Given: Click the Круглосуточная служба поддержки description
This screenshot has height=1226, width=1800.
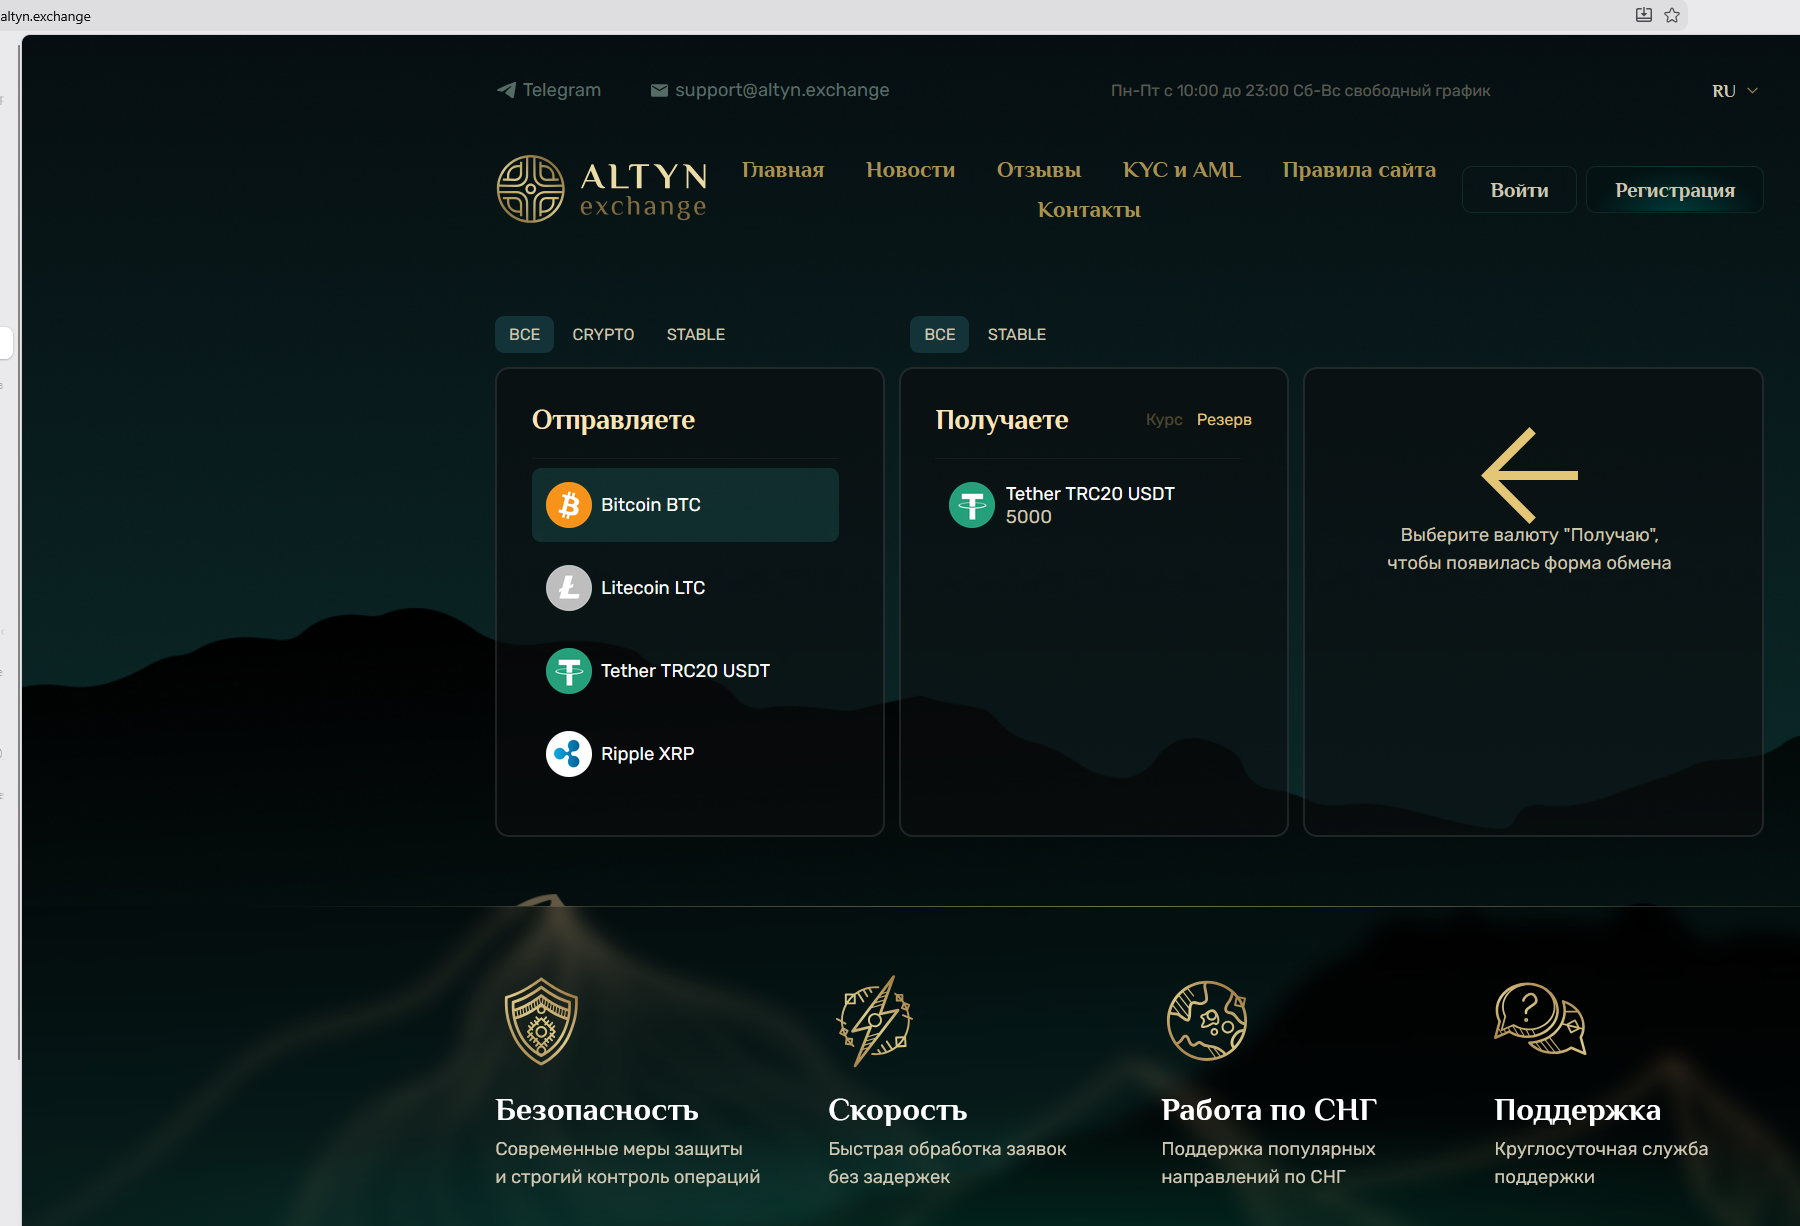Looking at the screenshot, I should click(x=1601, y=1163).
